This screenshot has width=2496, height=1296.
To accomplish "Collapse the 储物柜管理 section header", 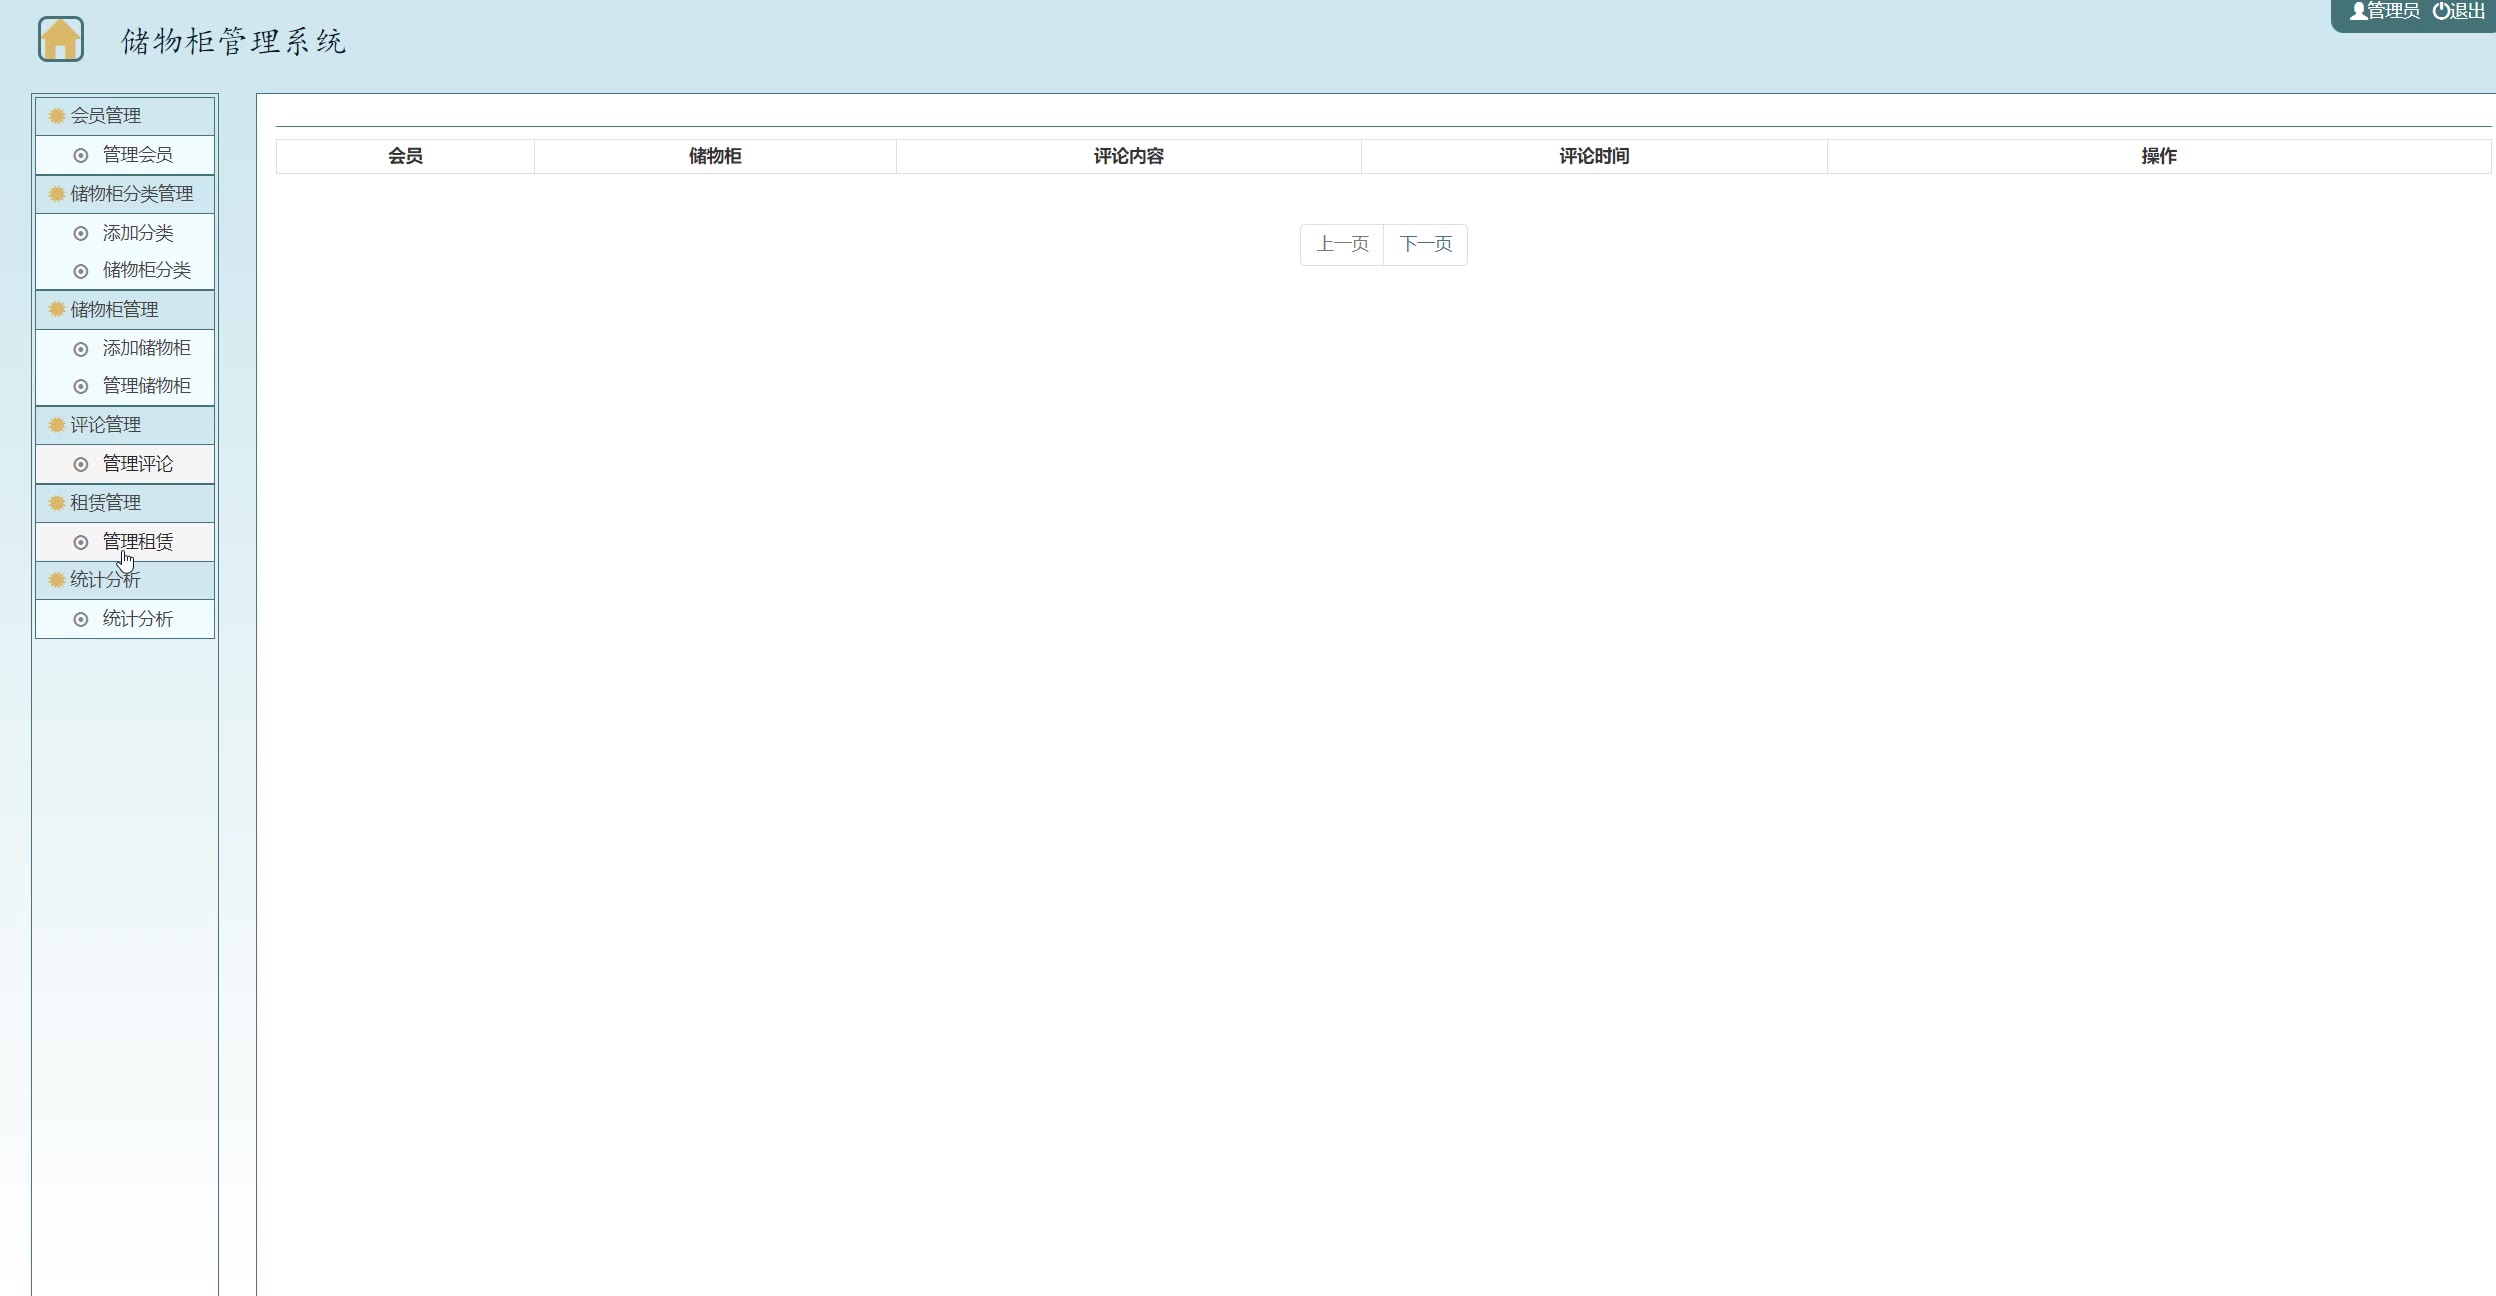I will pyautogui.click(x=125, y=310).
